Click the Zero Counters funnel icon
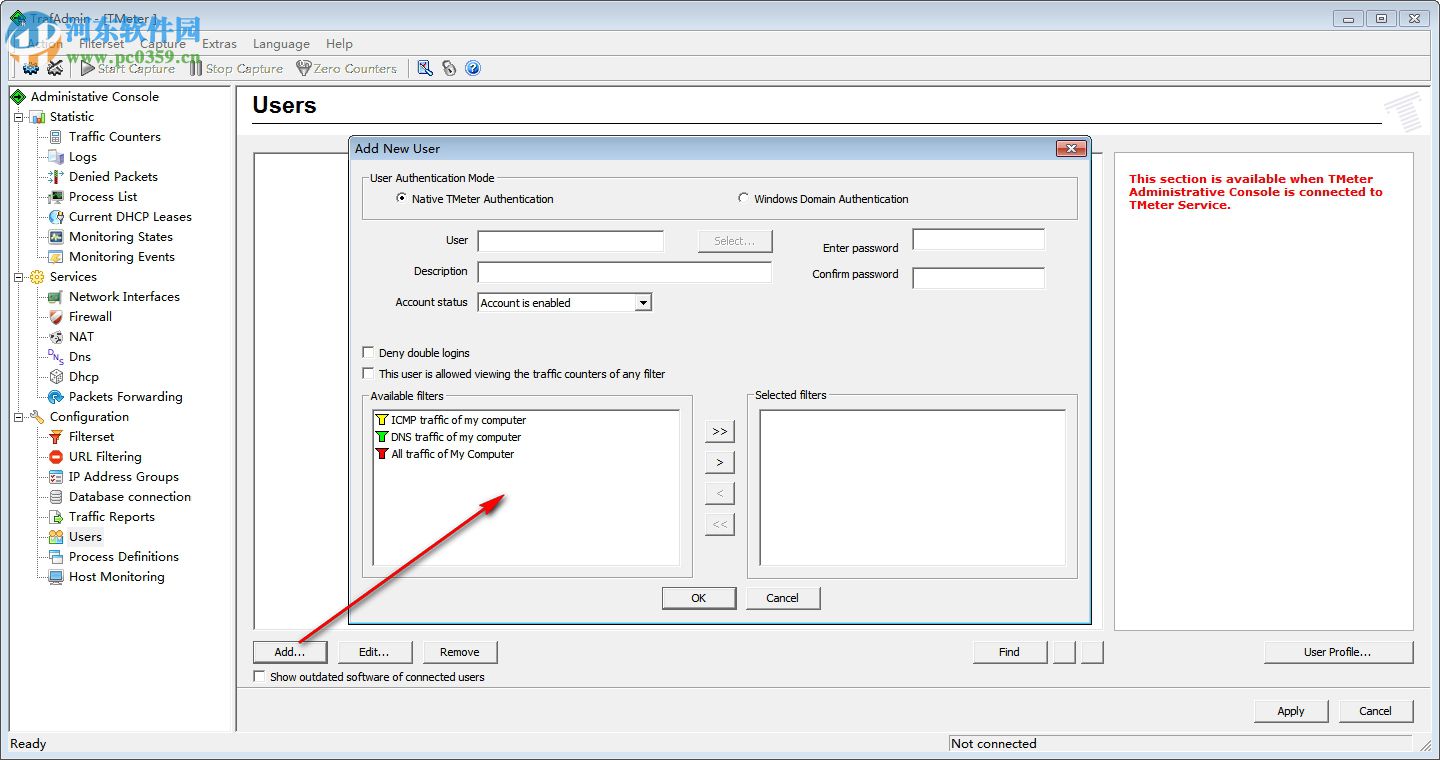The width and height of the screenshot is (1440, 760). 304,68
